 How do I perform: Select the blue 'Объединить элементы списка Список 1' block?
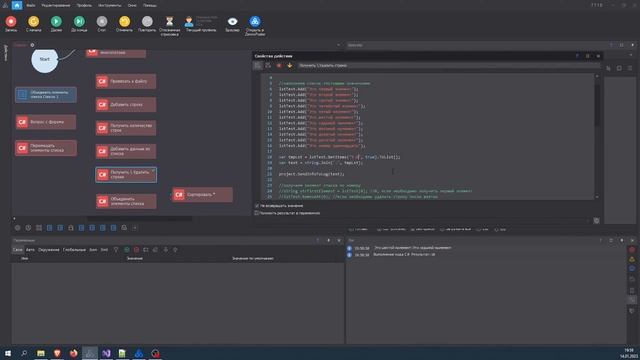click(46, 95)
